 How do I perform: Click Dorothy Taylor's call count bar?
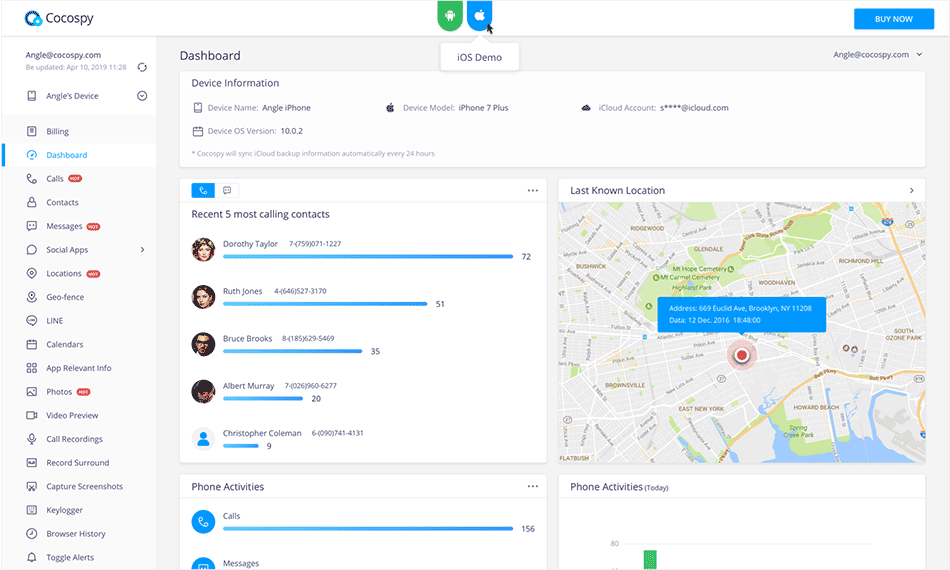tap(368, 257)
